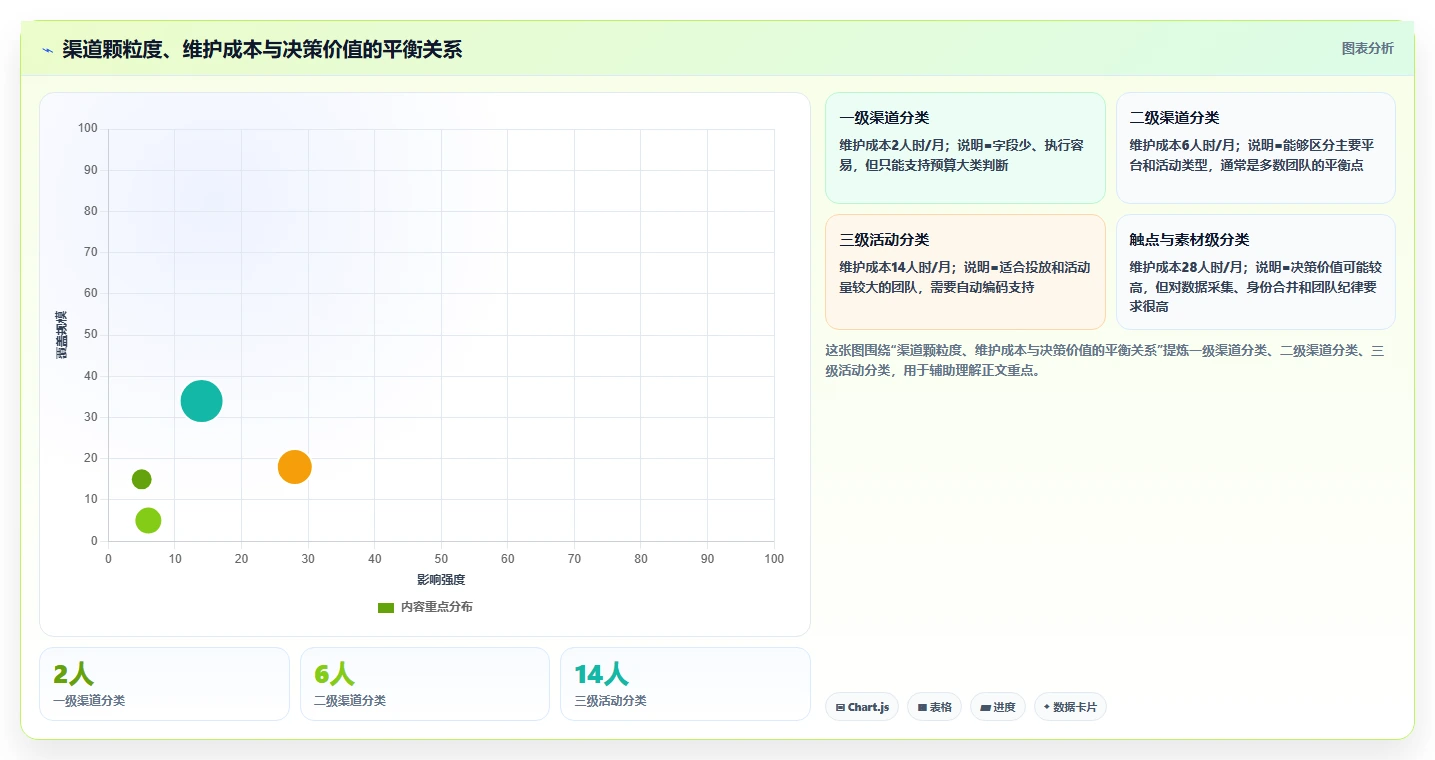Click the summary paragraph starting 这张图围绕
1435x760 pixels.
[1105, 360]
